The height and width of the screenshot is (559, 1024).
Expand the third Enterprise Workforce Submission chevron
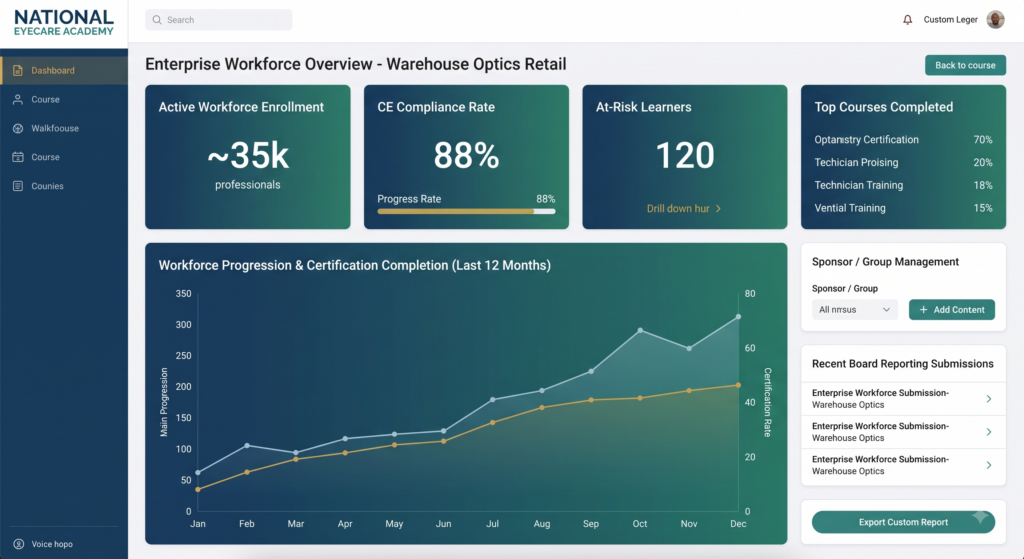(989, 465)
